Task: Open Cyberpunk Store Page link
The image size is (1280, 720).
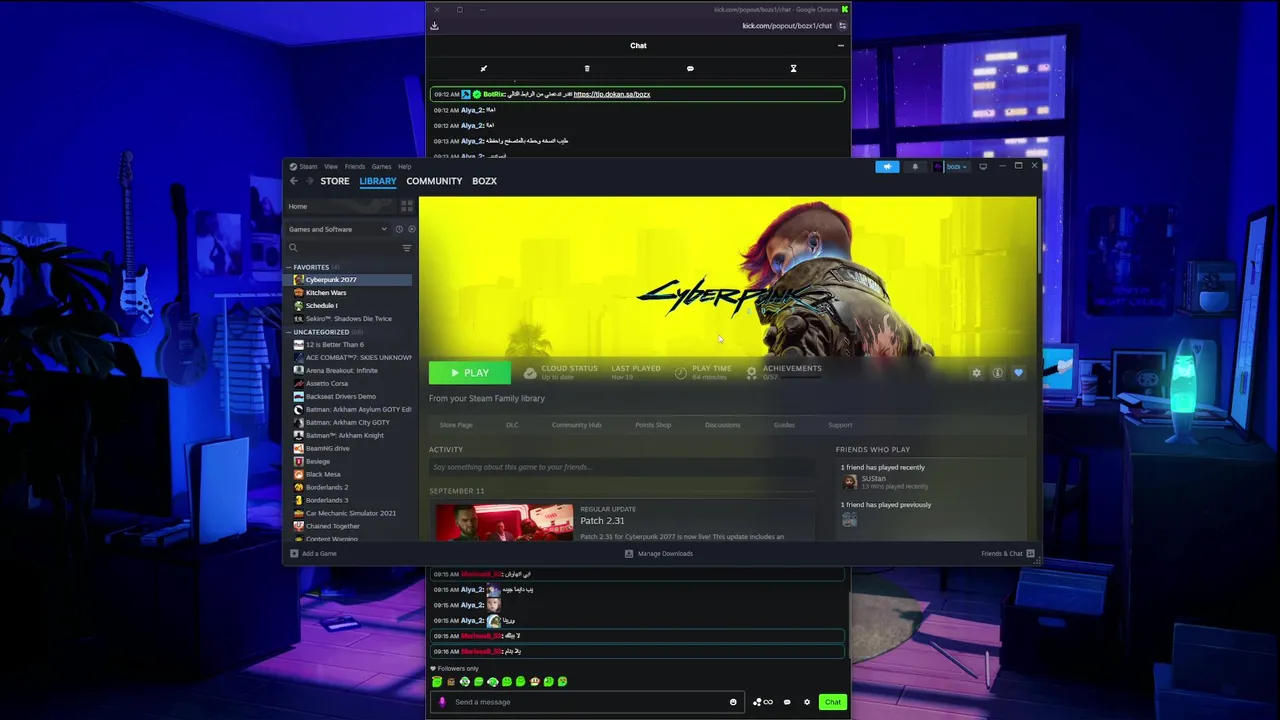Action: (x=456, y=425)
